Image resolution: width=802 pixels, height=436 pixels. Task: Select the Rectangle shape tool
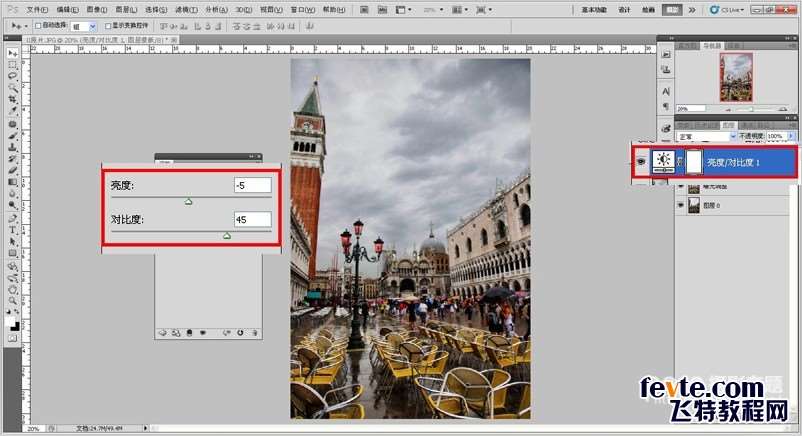coord(12,253)
